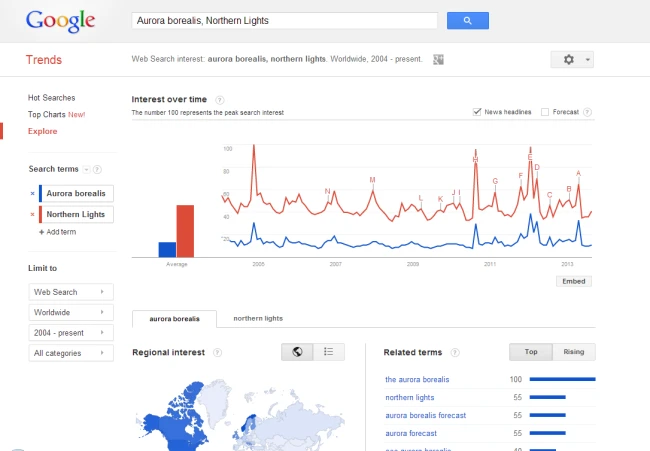Open help icon beside Regional interest

(217, 352)
